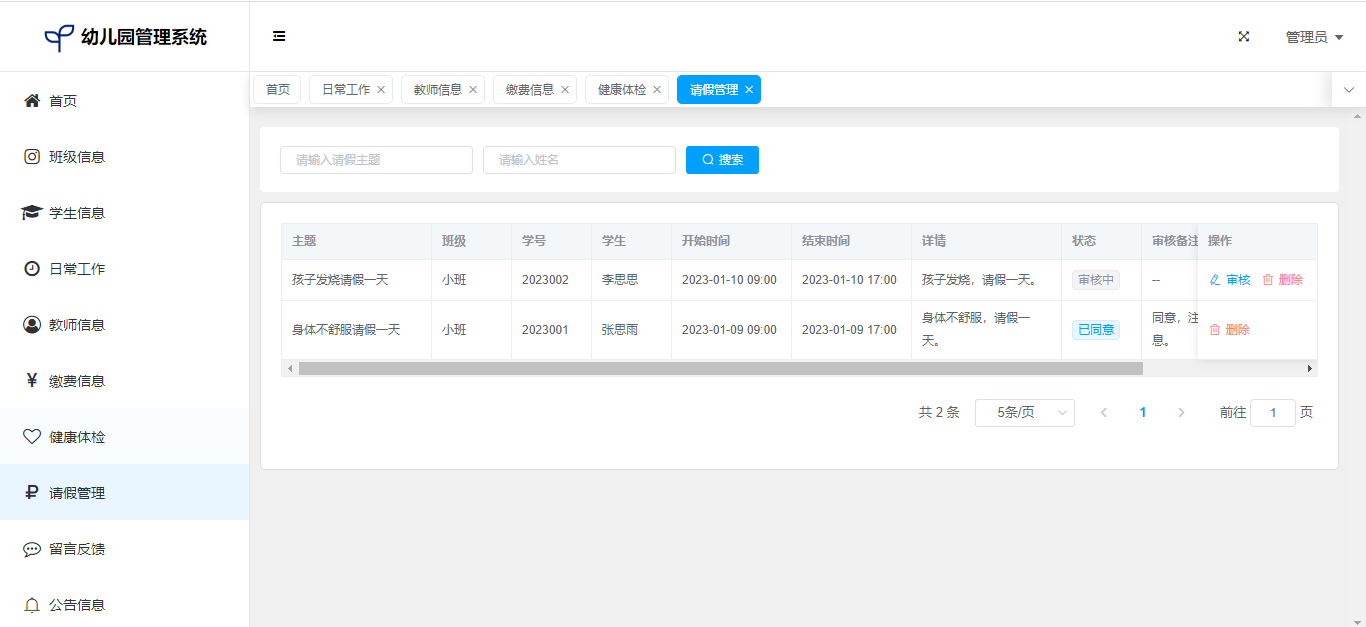This screenshot has height=627, width=1366.
Task: Toggle fullscreen with the expand icon
Action: click(1244, 36)
